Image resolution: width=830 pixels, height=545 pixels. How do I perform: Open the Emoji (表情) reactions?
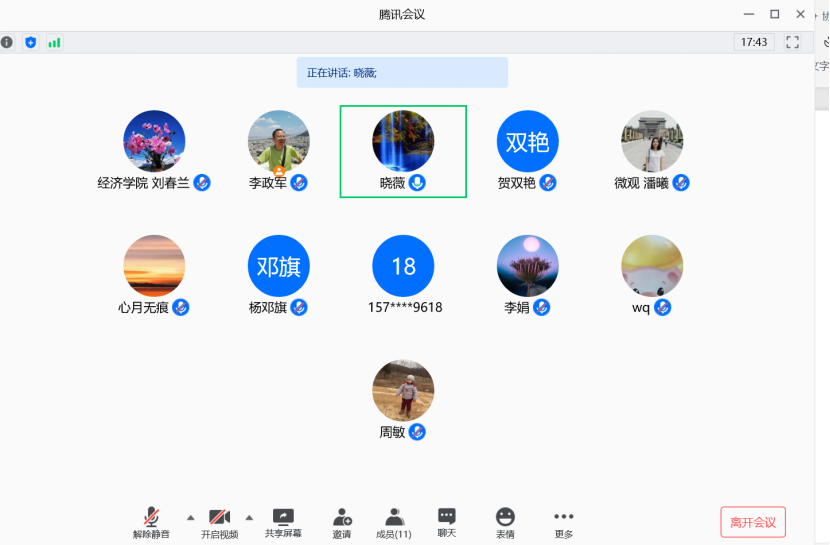(506, 522)
